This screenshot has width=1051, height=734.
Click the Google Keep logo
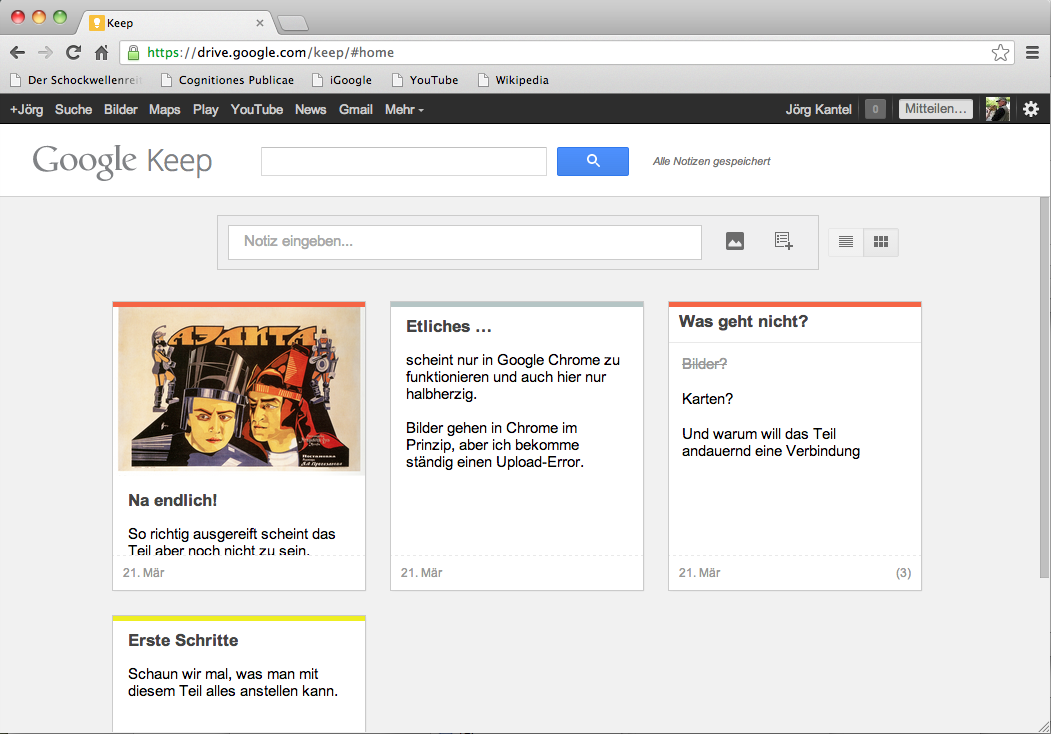[122, 161]
